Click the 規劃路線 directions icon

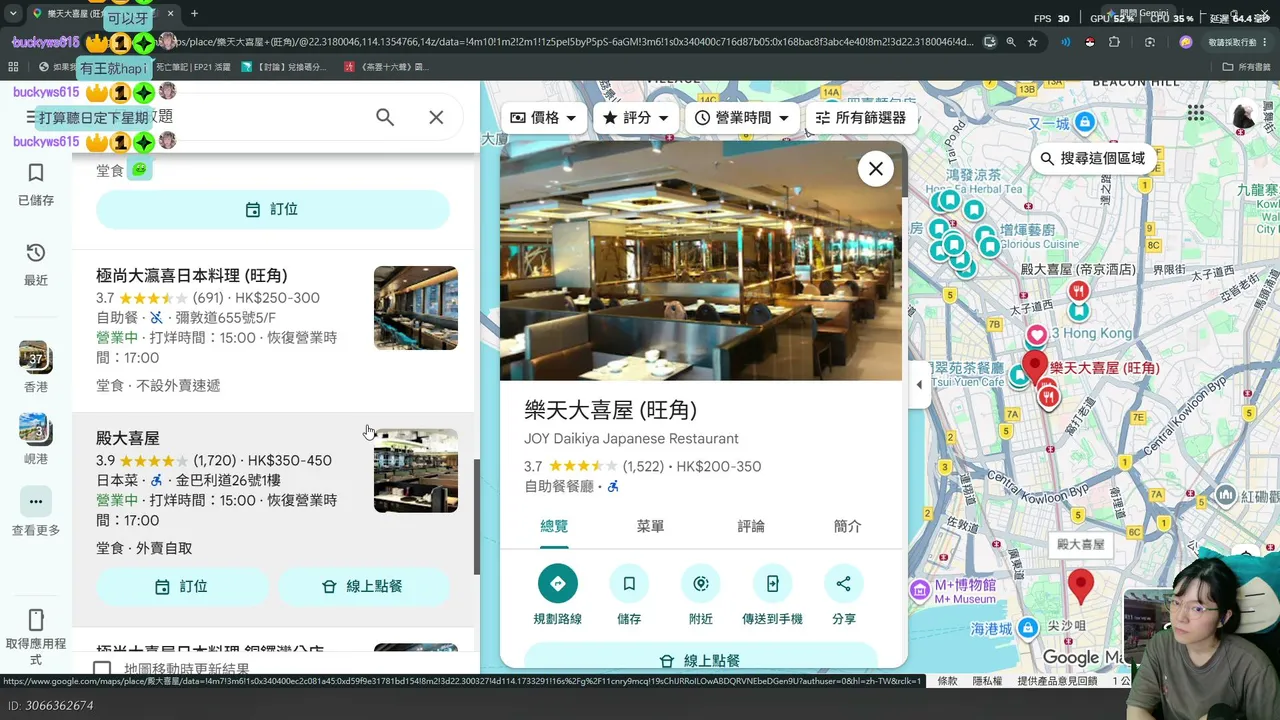pyautogui.click(x=558, y=584)
